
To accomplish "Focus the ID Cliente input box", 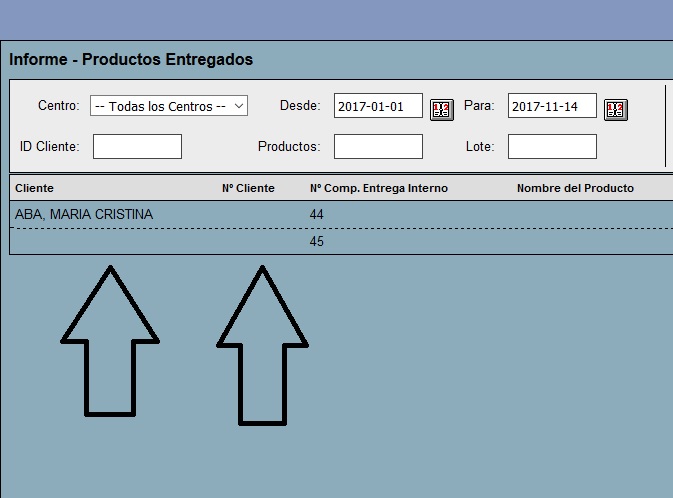I will (137, 146).
